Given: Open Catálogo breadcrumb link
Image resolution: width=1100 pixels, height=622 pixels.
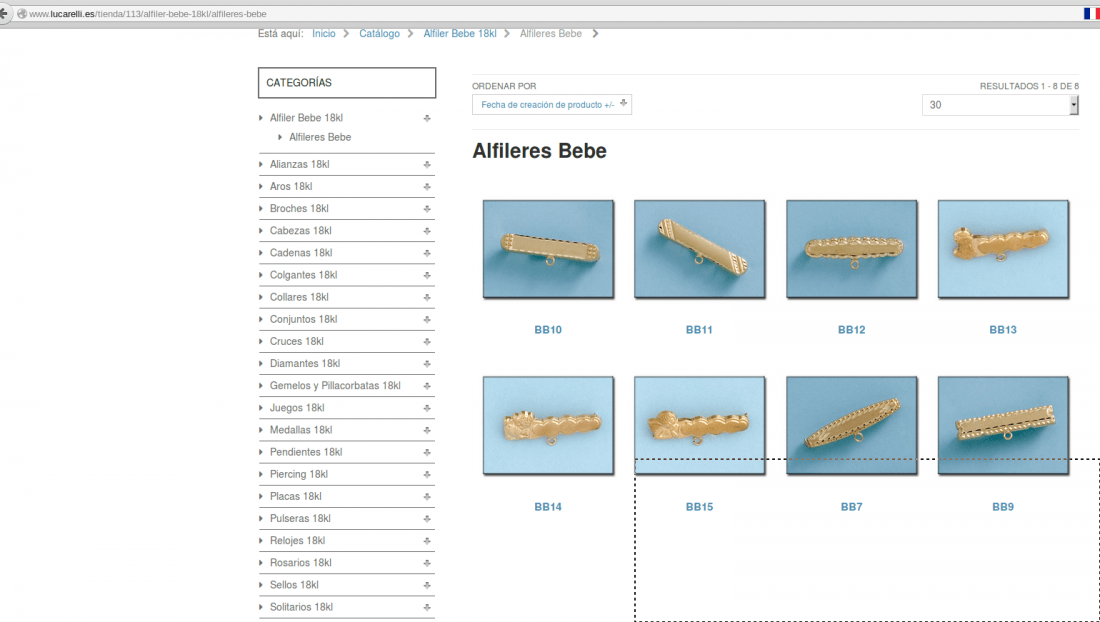Looking at the screenshot, I should coord(380,34).
